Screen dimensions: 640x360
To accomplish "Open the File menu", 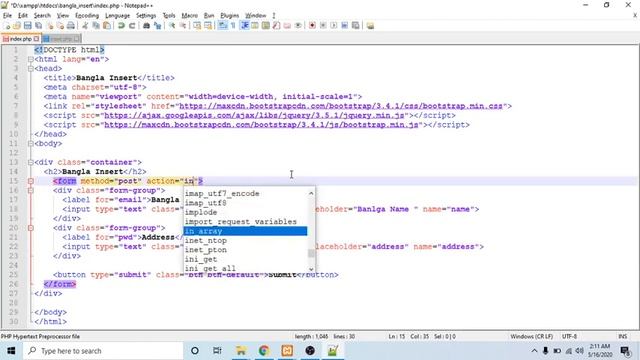I will pyautogui.click(x=7, y=16).
